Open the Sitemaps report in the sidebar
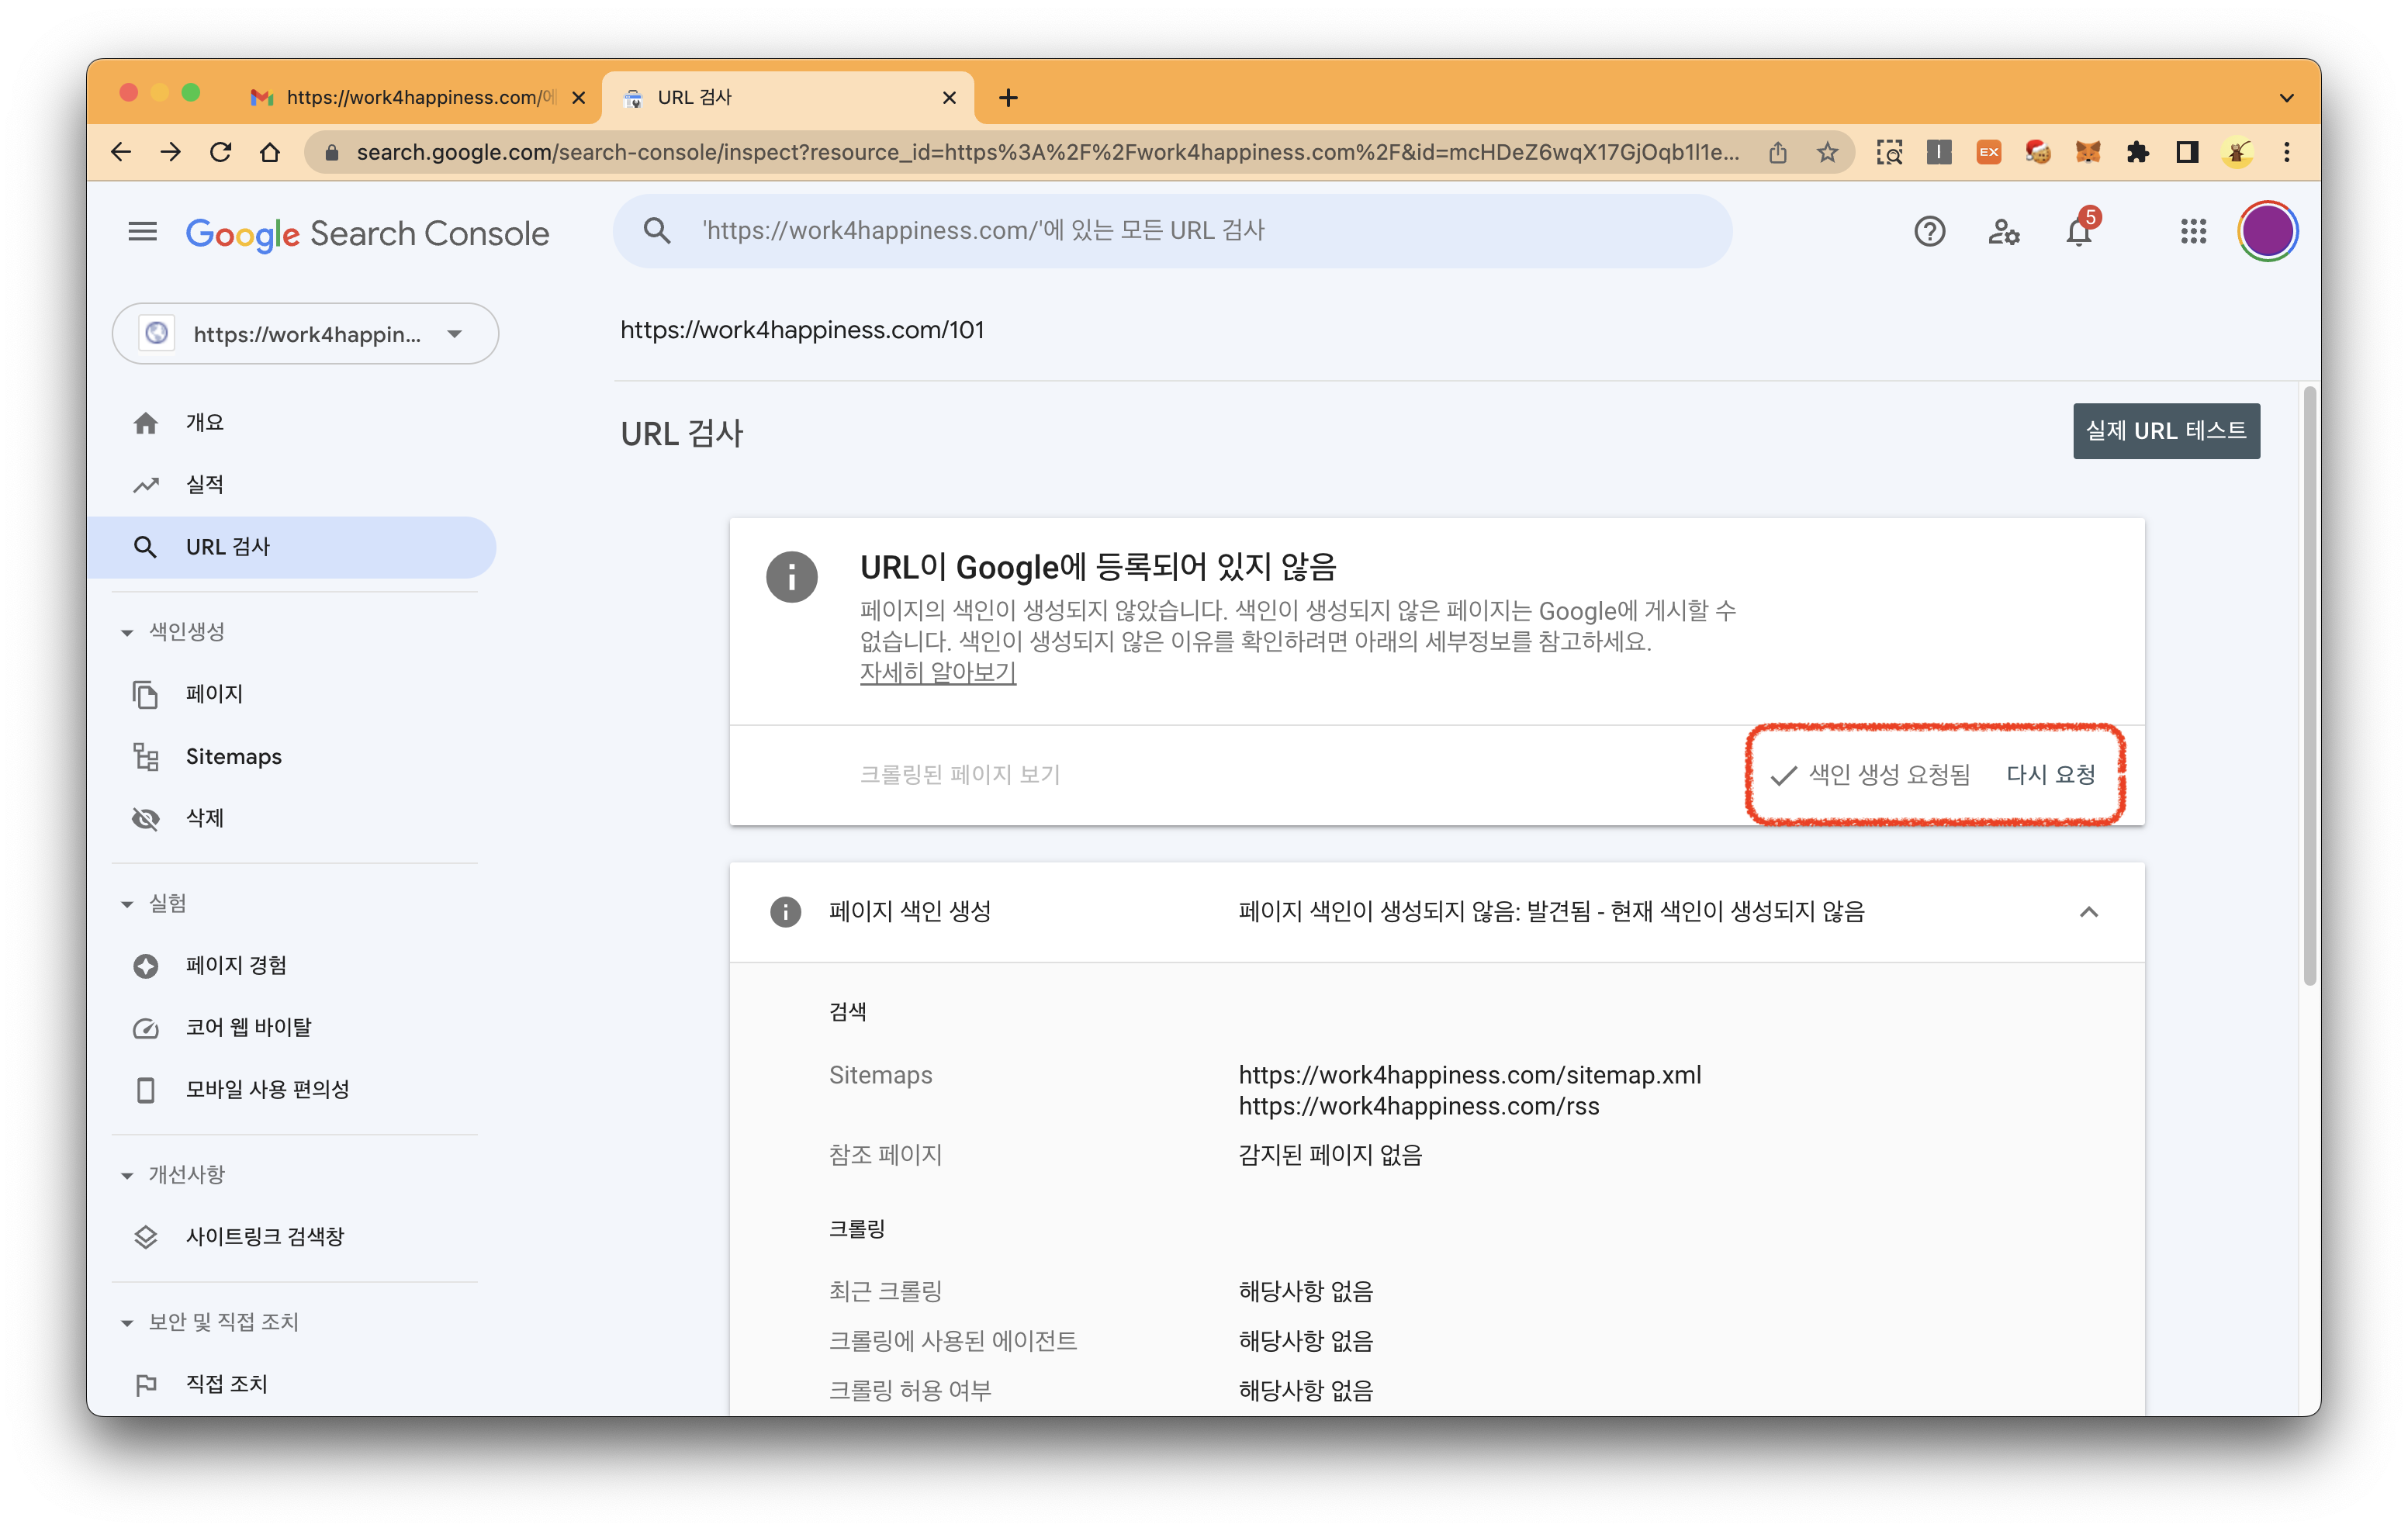 point(233,757)
